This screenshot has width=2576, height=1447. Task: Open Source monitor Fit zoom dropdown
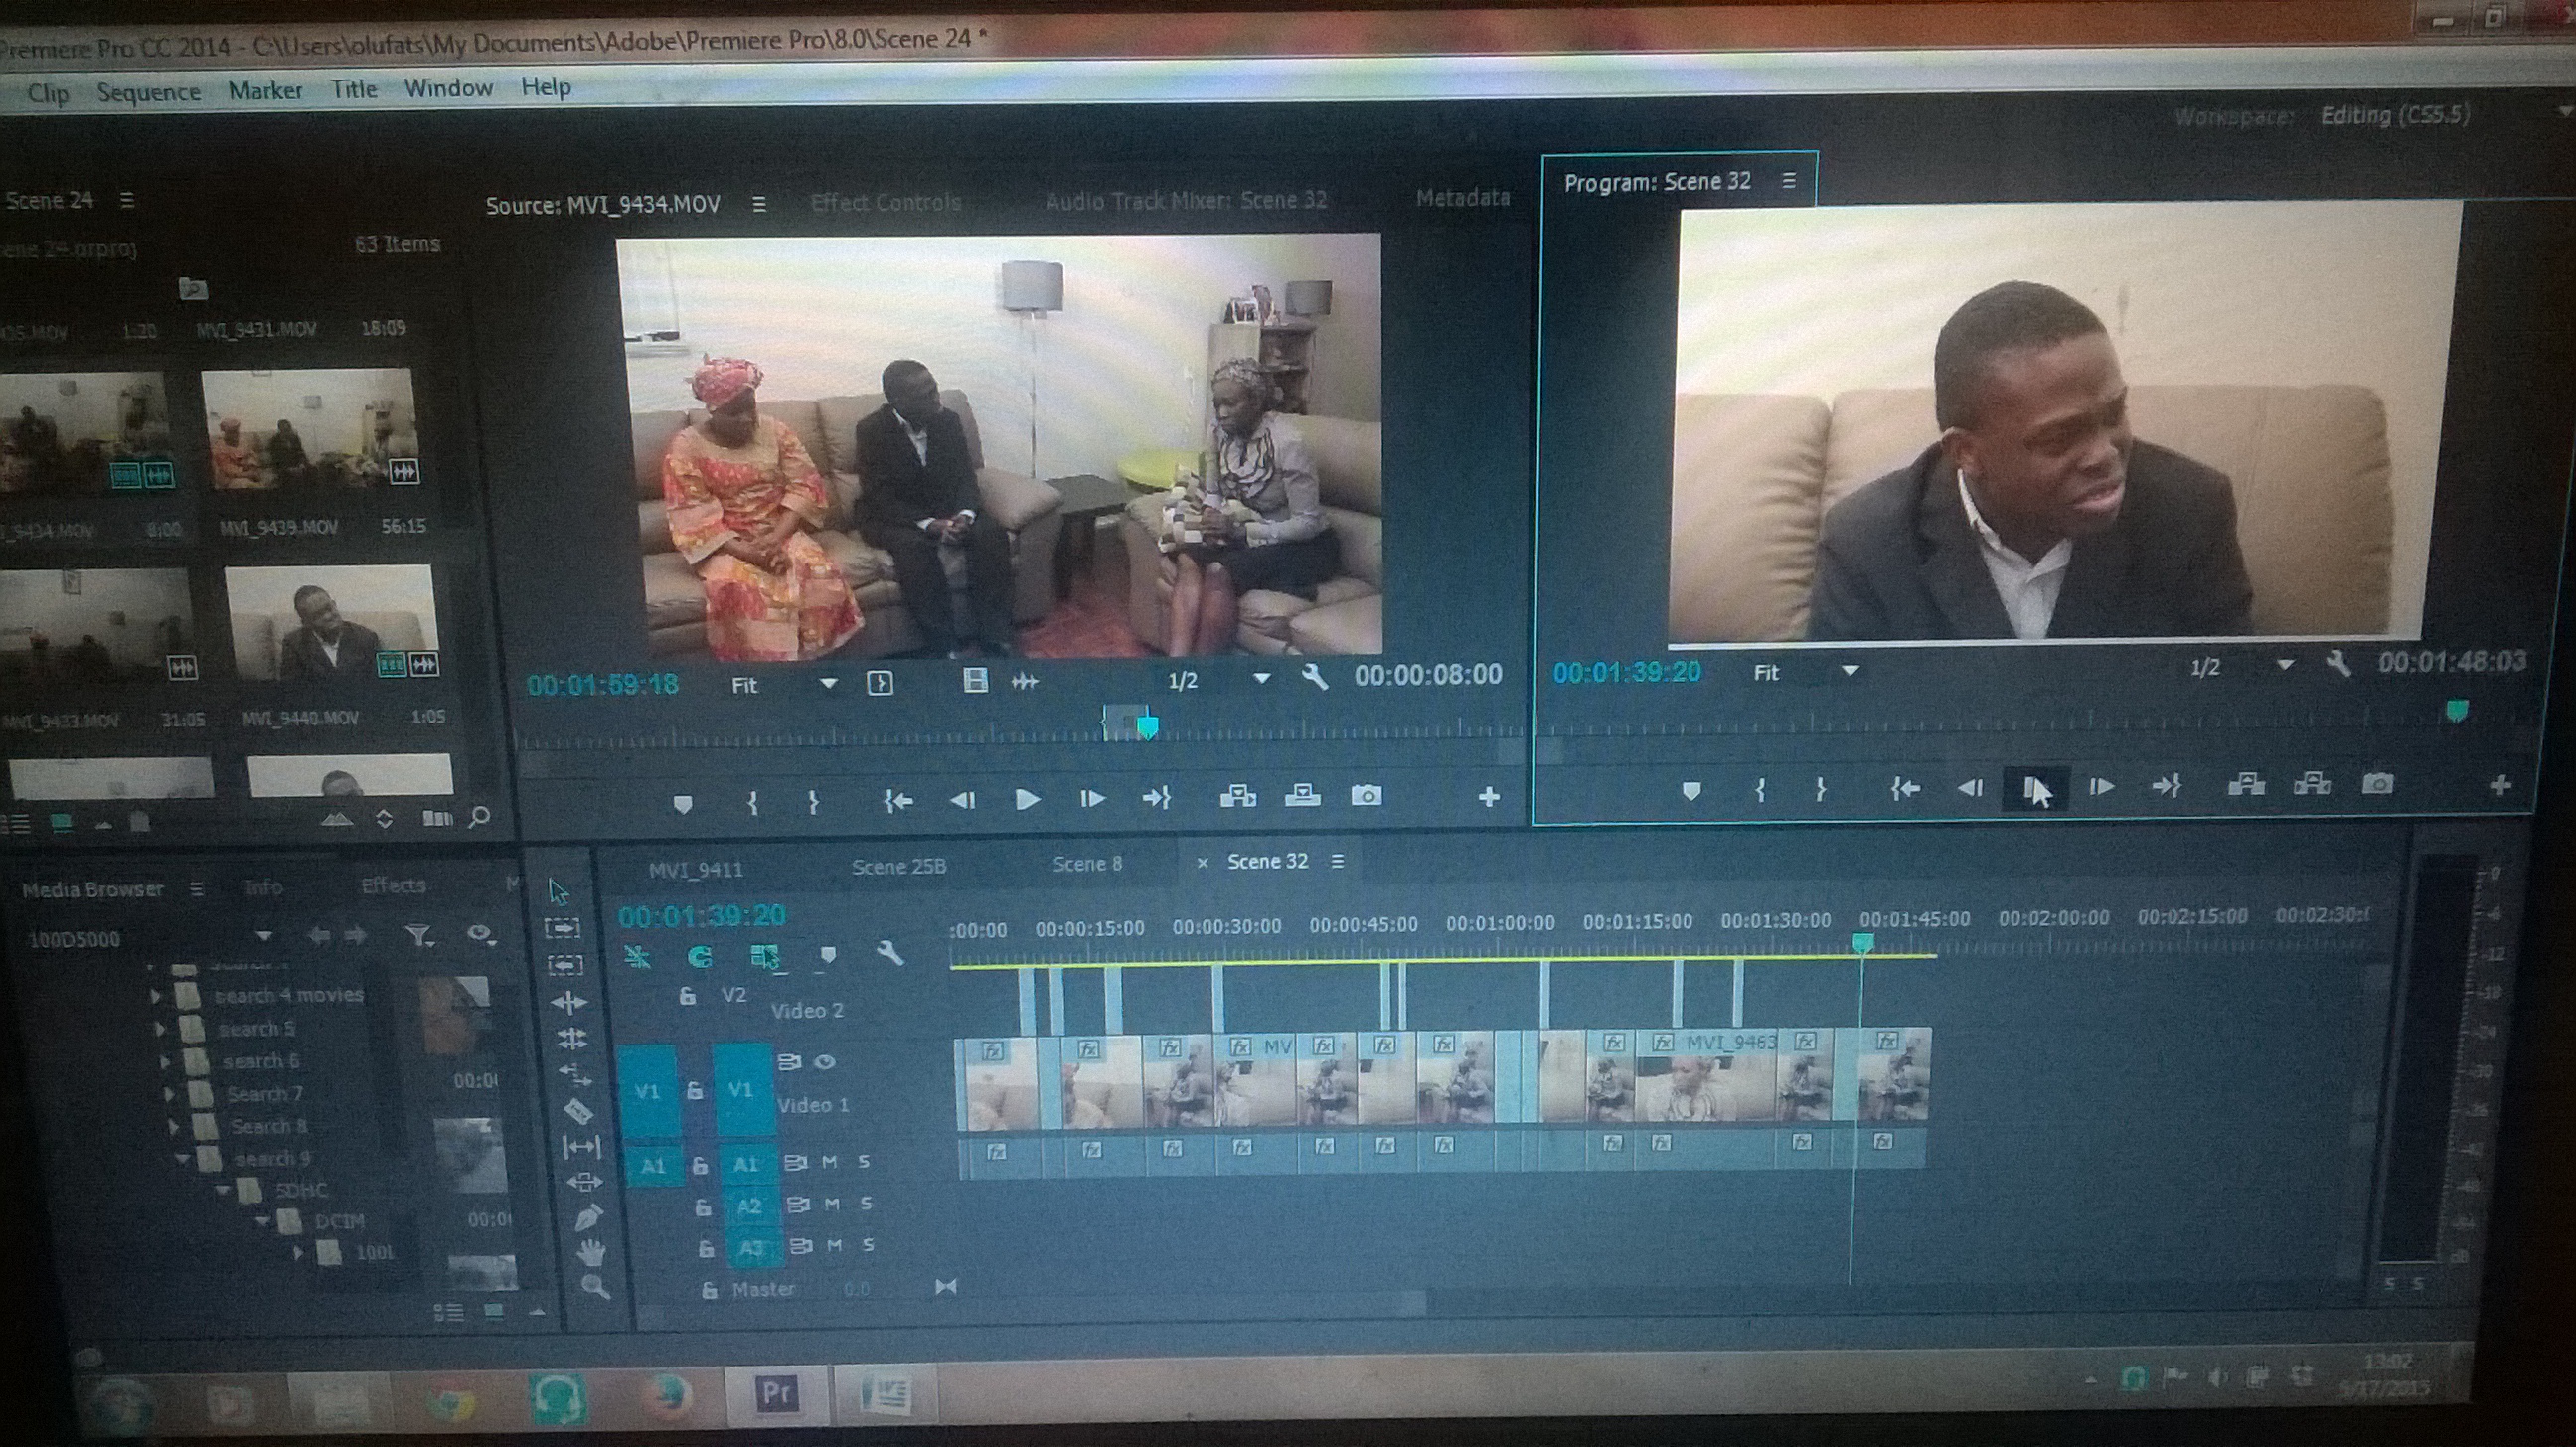pos(828,684)
